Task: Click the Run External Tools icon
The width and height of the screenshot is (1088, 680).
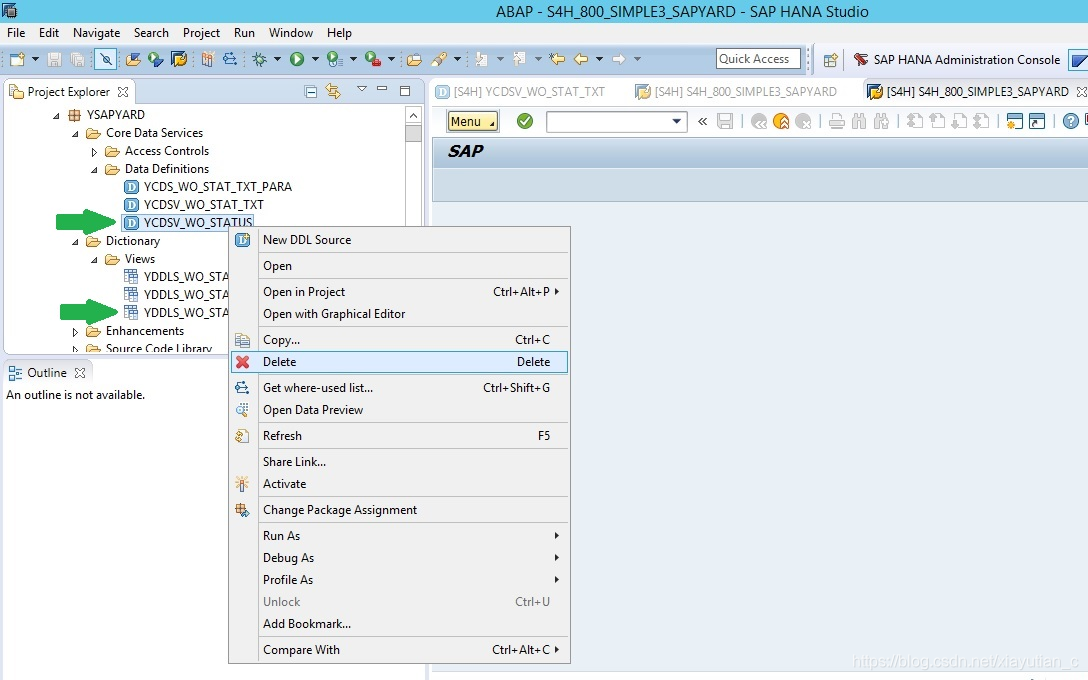Action: pyautogui.click(x=373, y=60)
